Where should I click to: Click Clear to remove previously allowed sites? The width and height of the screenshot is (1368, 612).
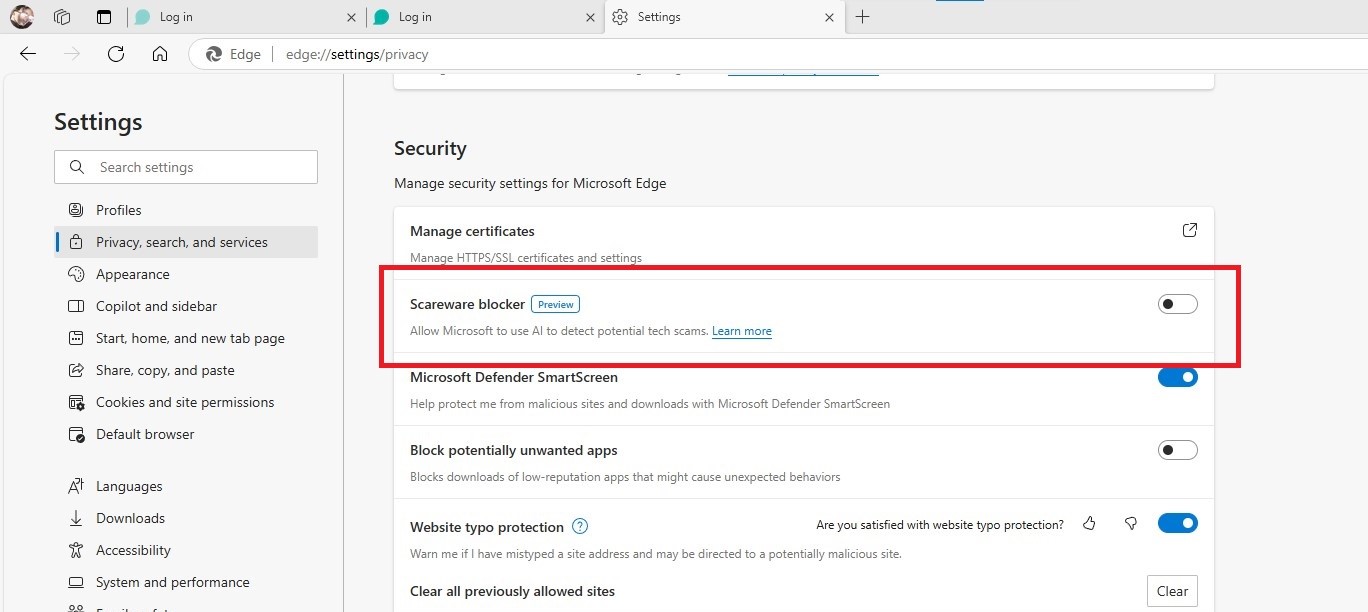pyautogui.click(x=1171, y=590)
